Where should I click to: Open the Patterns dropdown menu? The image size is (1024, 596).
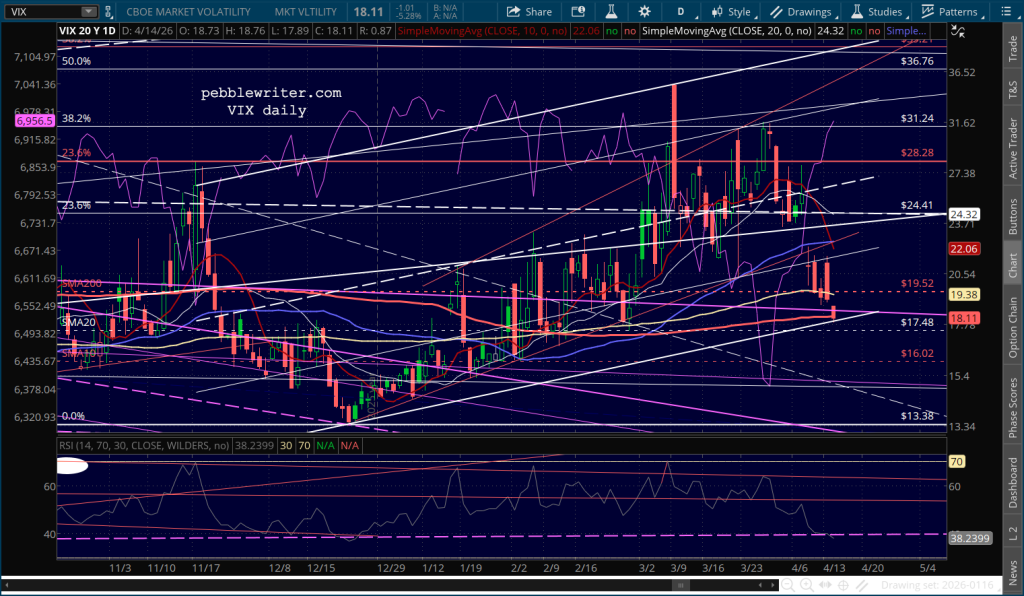point(950,12)
